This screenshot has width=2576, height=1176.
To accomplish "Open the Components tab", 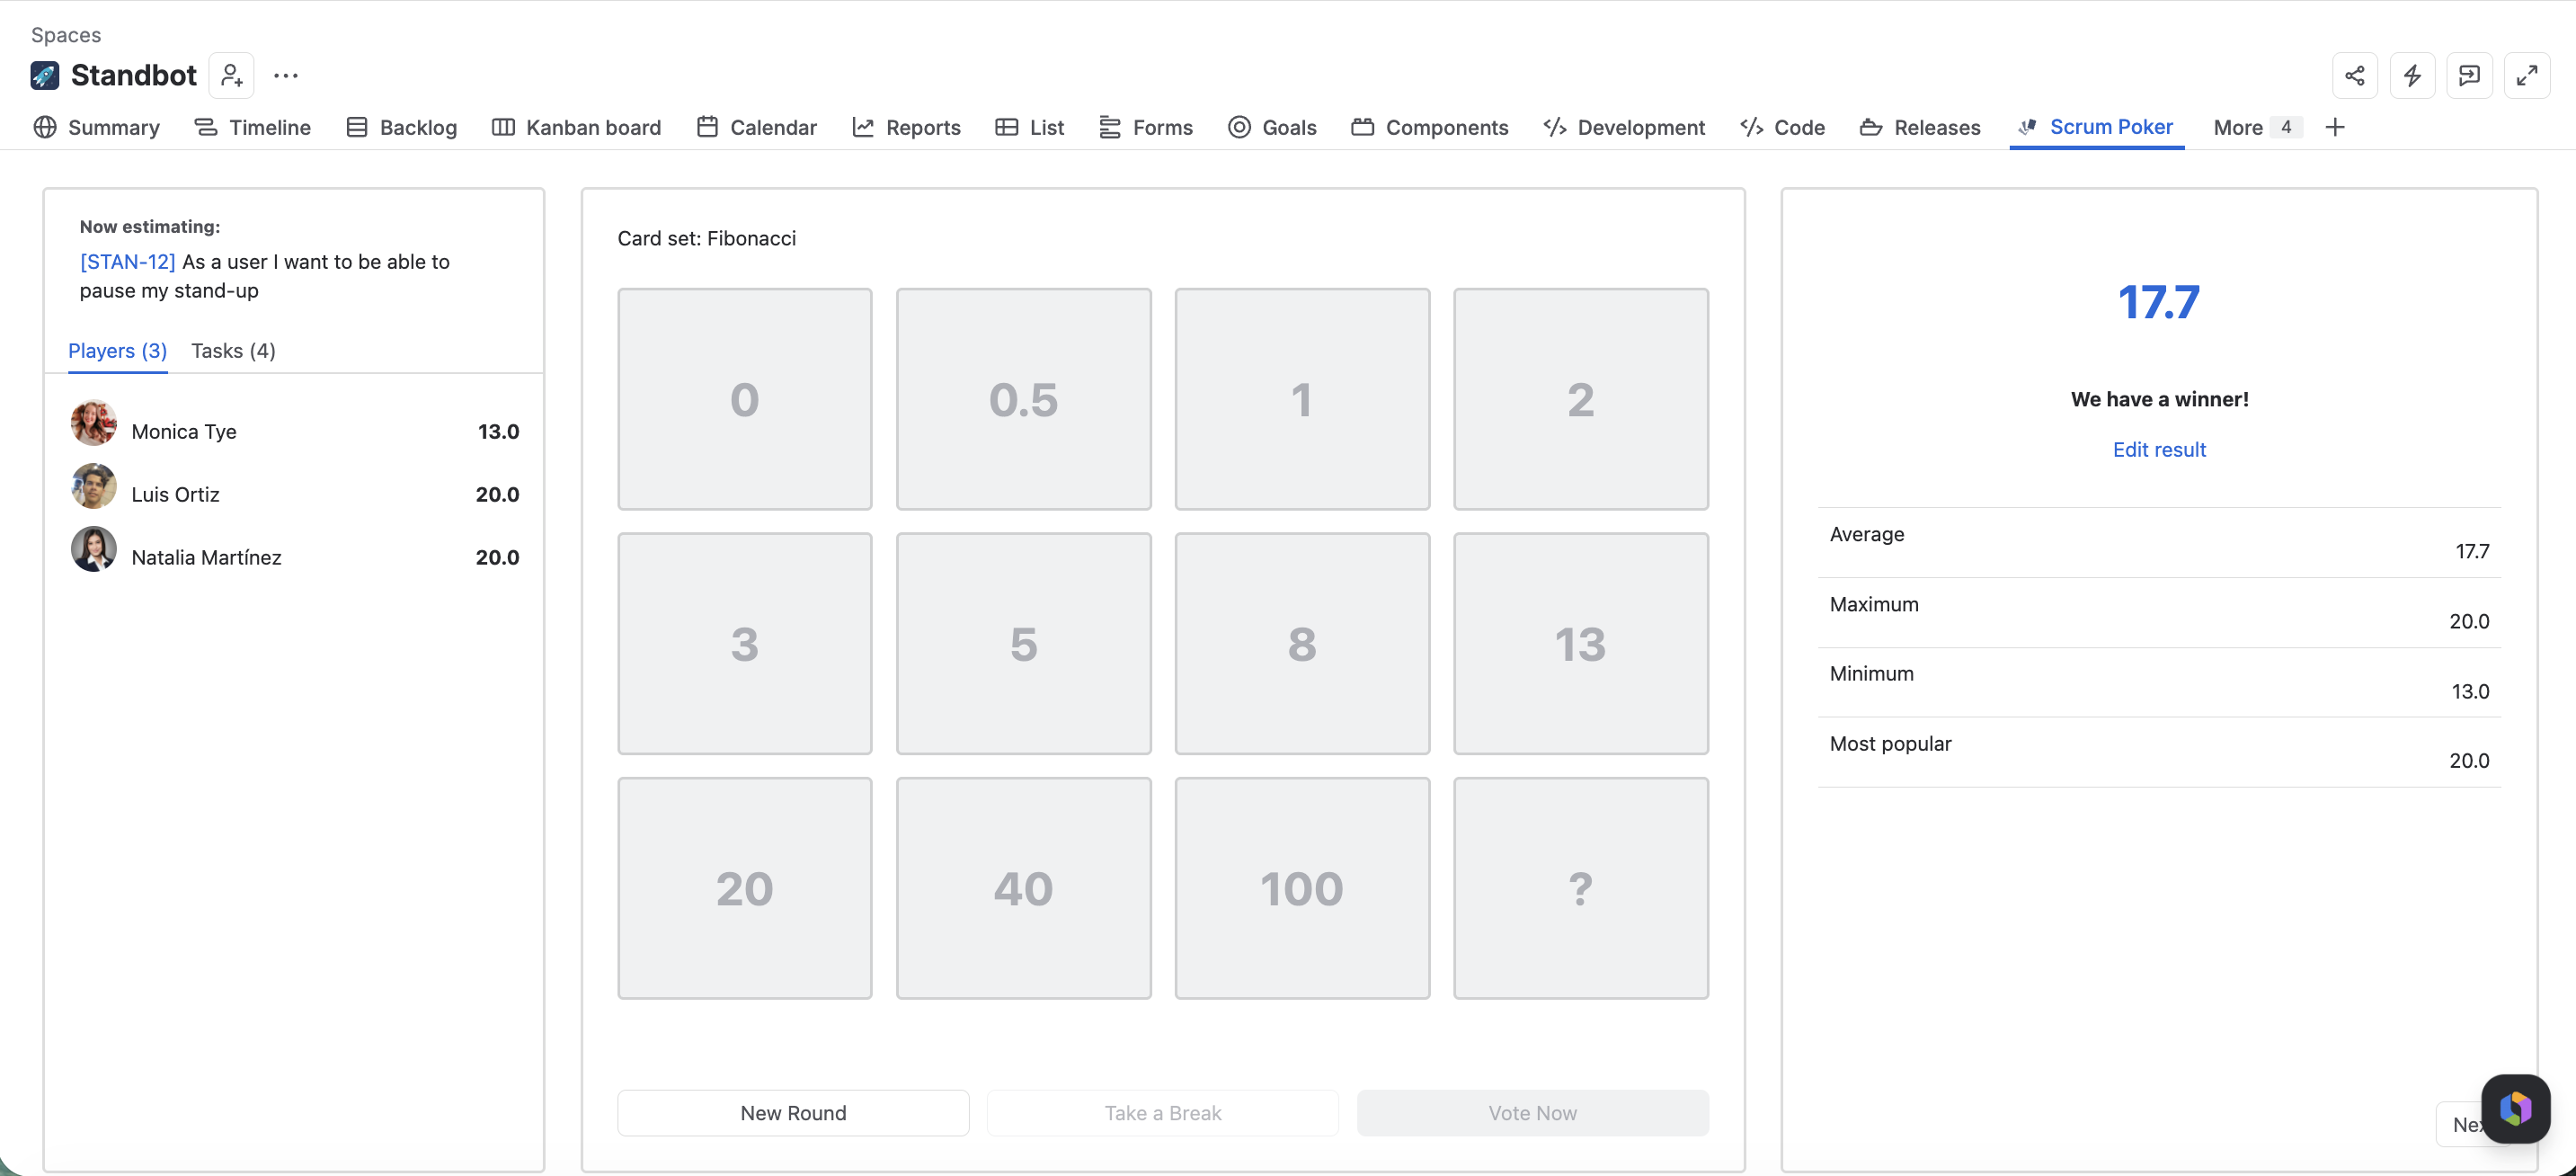I will (x=1430, y=127).
